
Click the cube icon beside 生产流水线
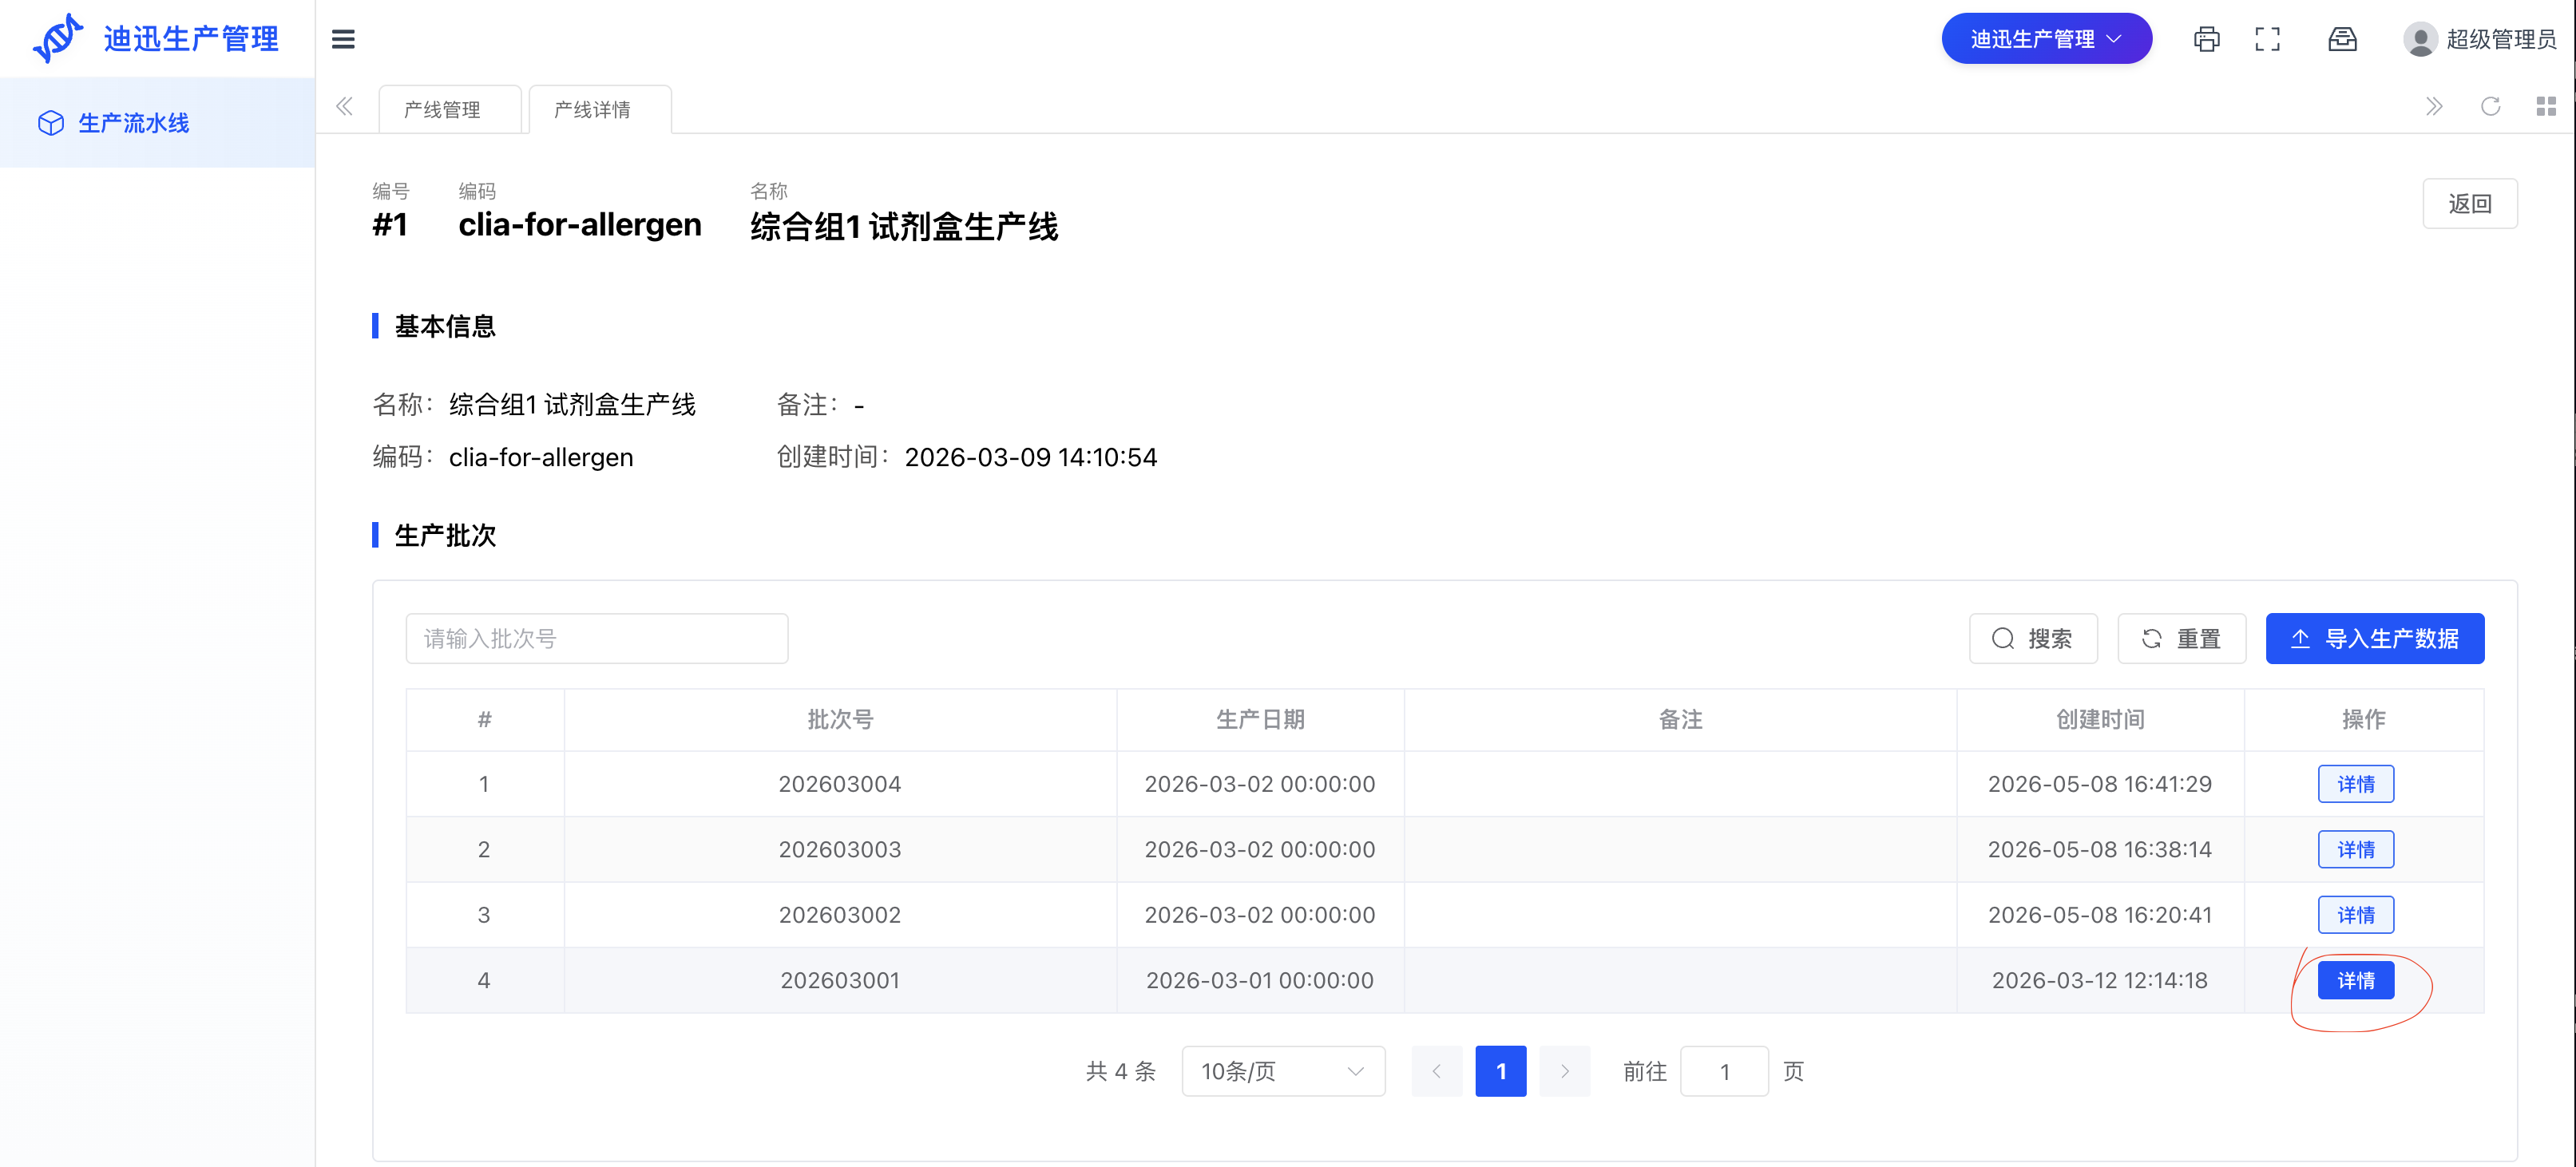tap(51, 123)
